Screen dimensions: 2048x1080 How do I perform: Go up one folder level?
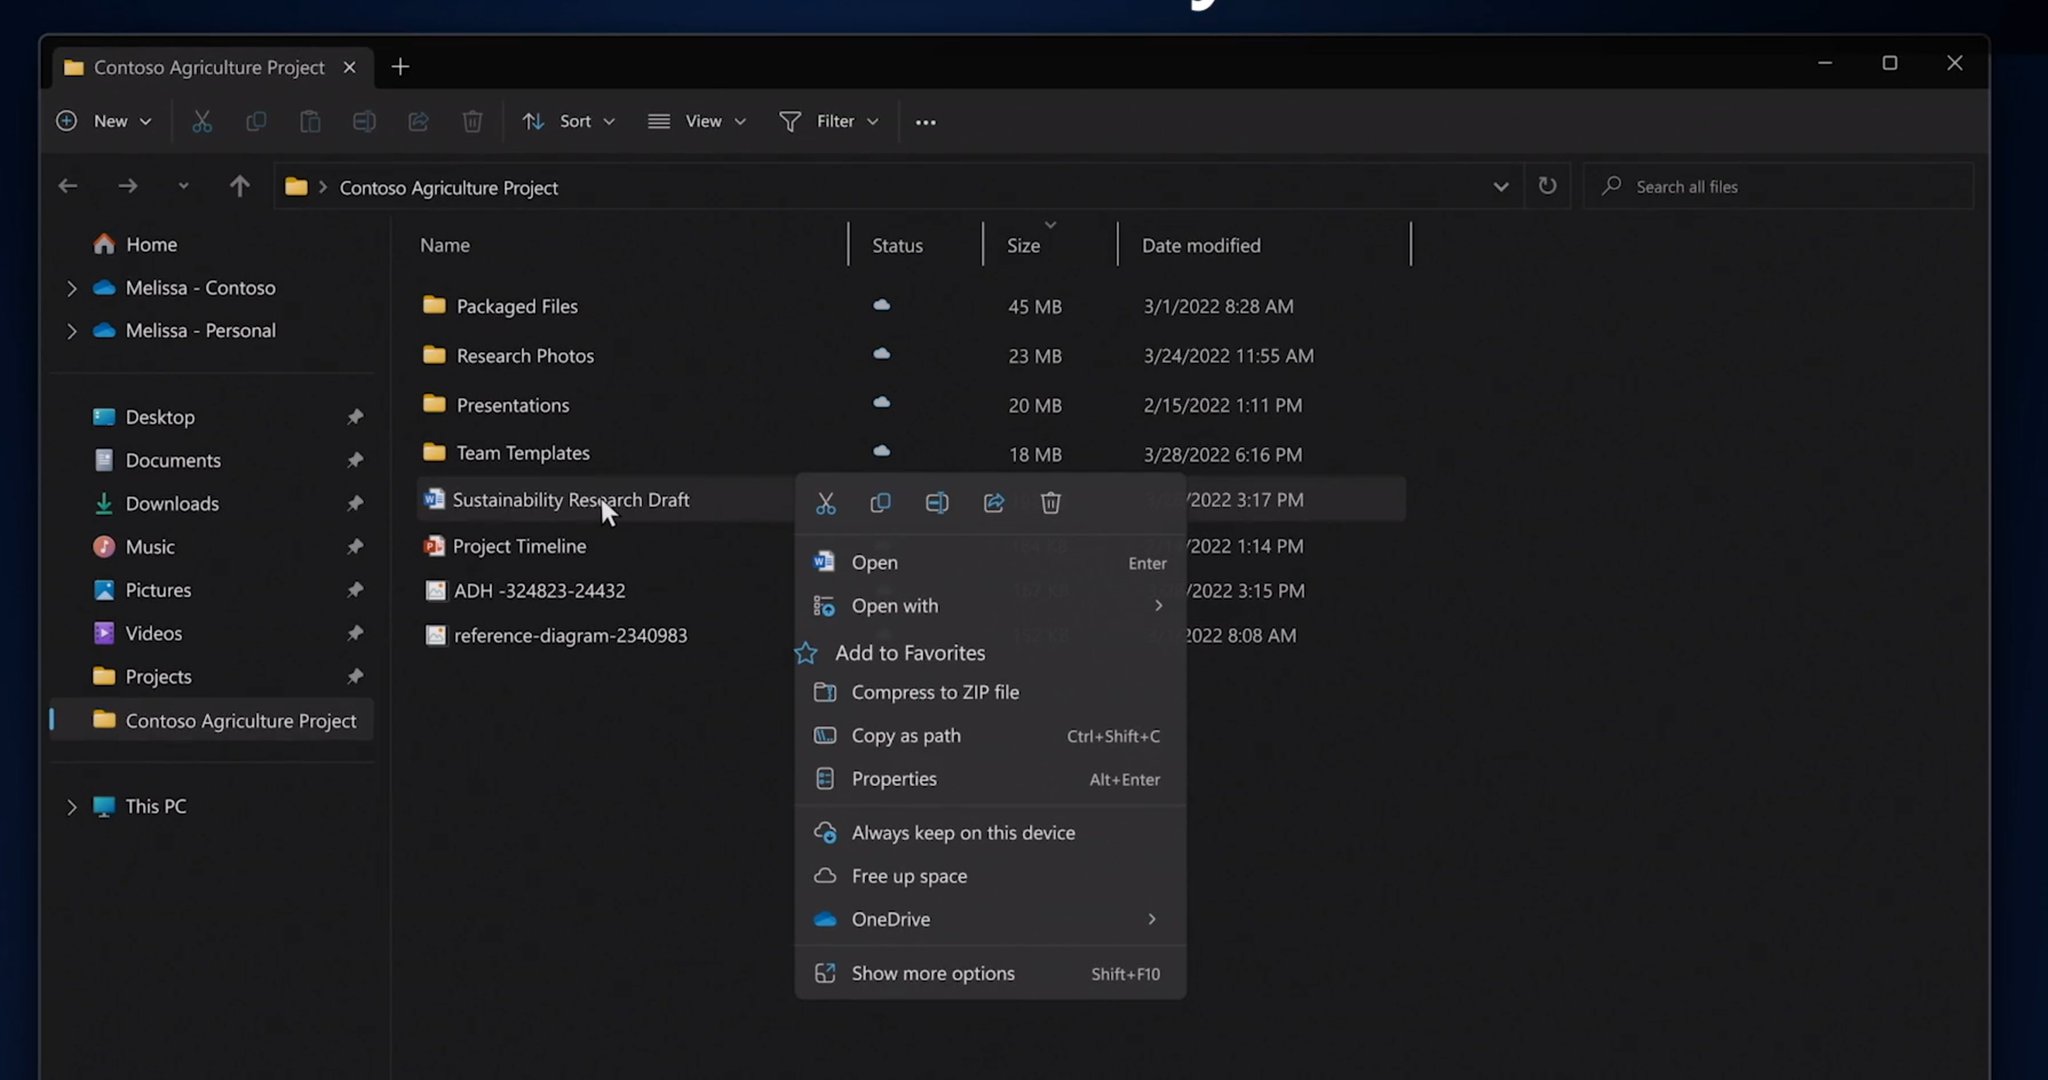(239, 186)
